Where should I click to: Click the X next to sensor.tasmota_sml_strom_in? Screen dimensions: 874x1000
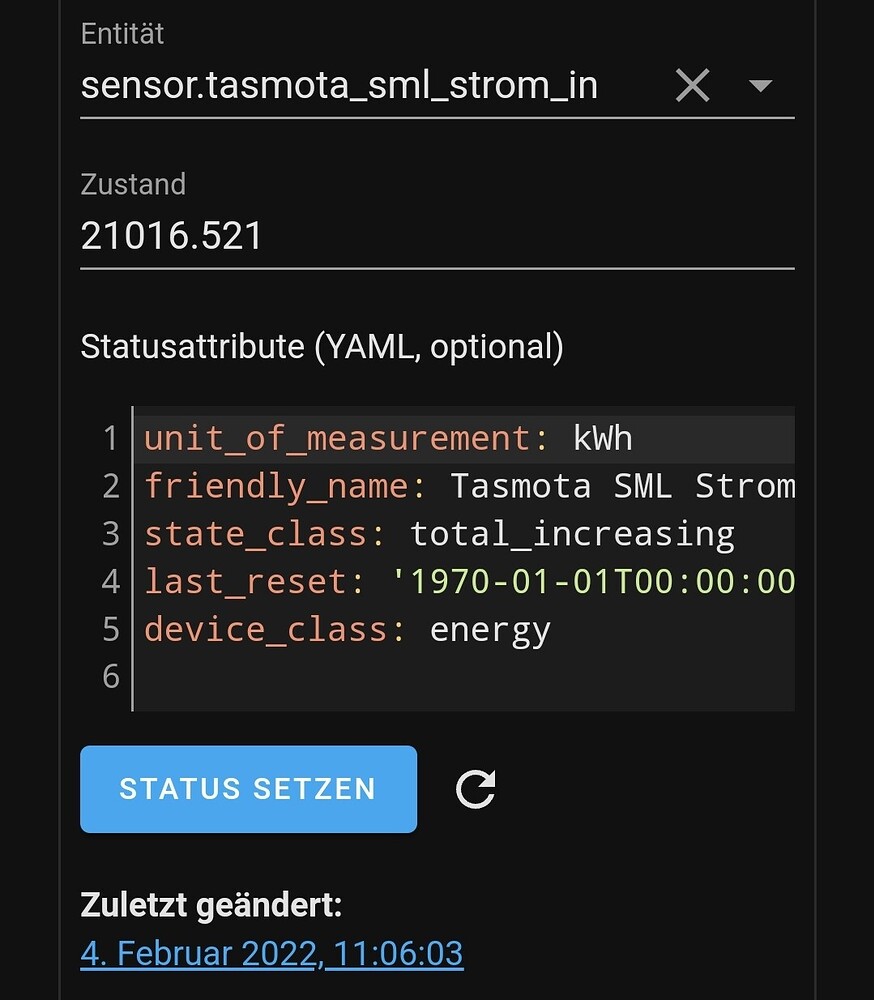[692, 85]
